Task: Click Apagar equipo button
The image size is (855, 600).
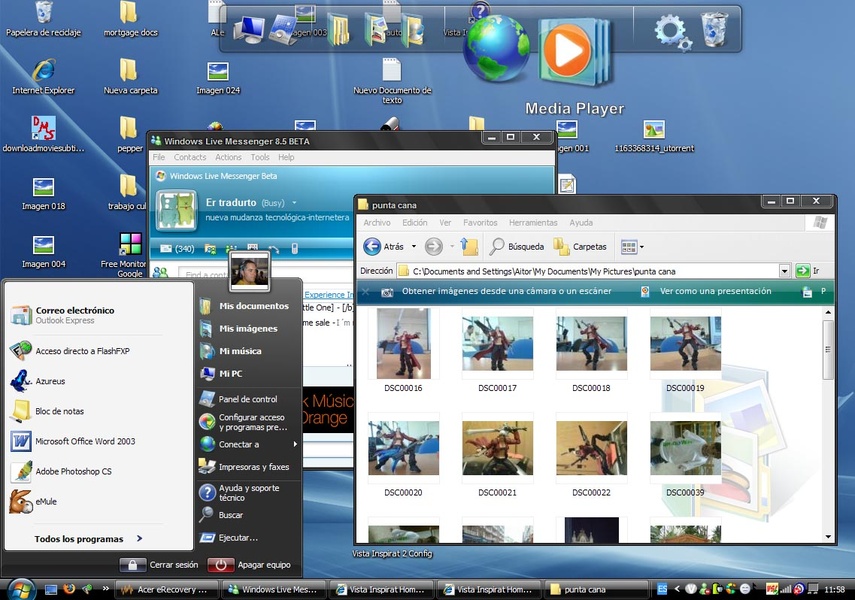Action: click(249, 565)
